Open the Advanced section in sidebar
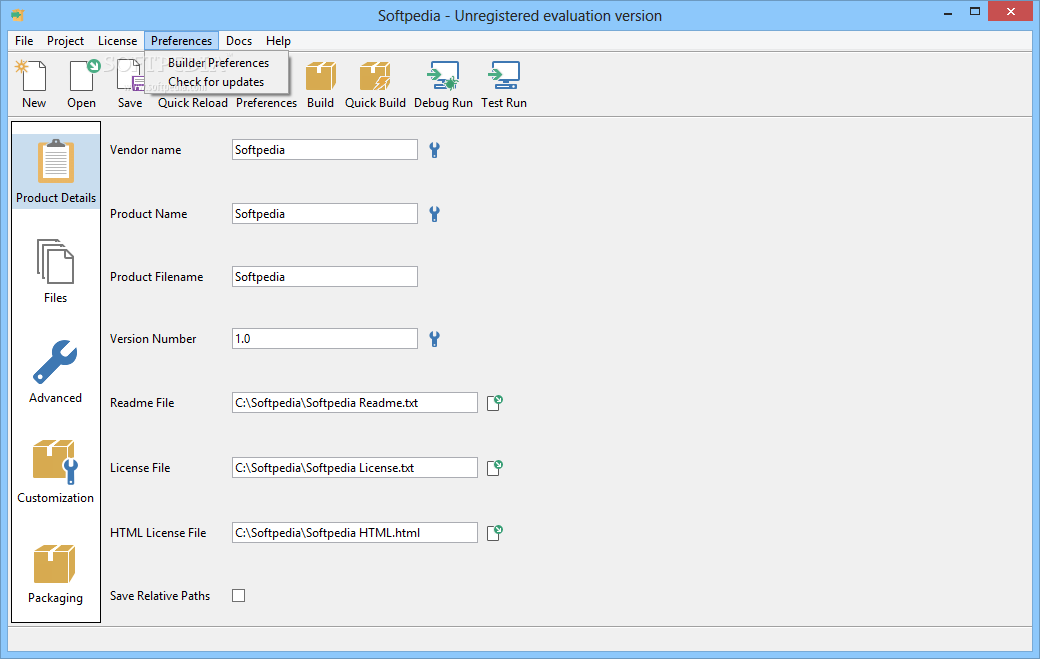1040x659 pixels. pos(56,371)
